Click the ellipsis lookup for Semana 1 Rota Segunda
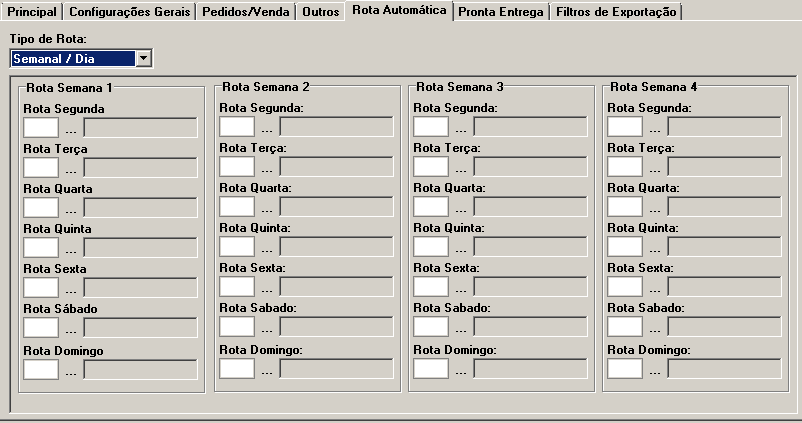Image resolution: width=802 pixels, height=423 pixels. [70, 129]
